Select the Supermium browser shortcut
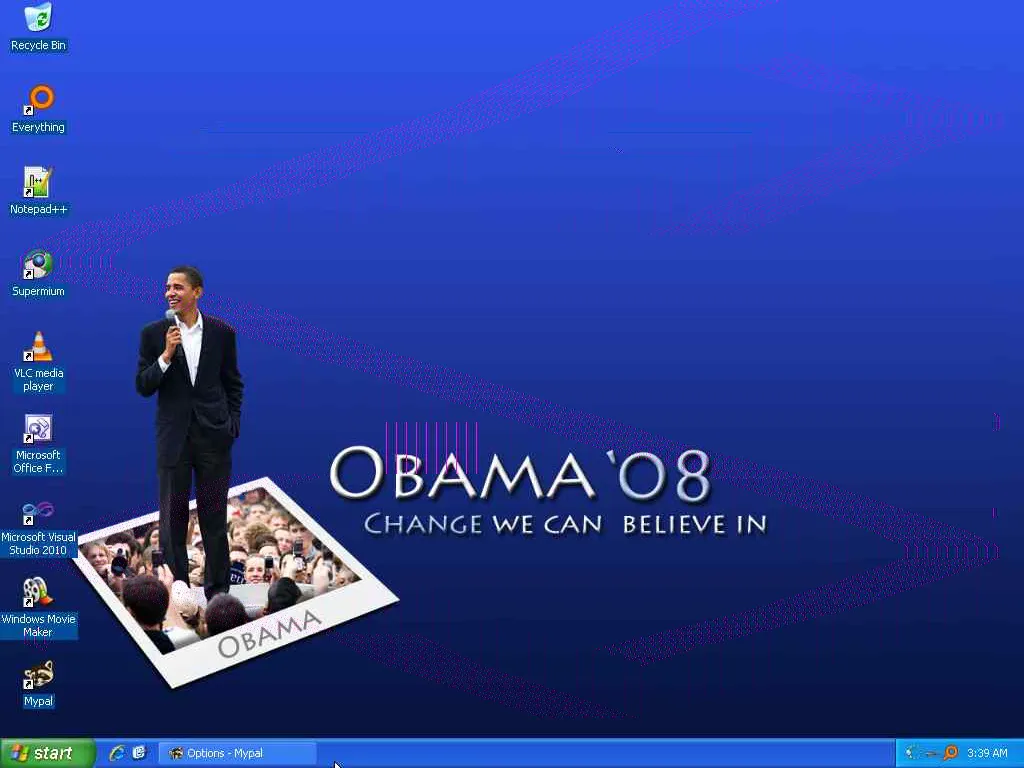This screenshot has width=1024, height=768. 38,273
